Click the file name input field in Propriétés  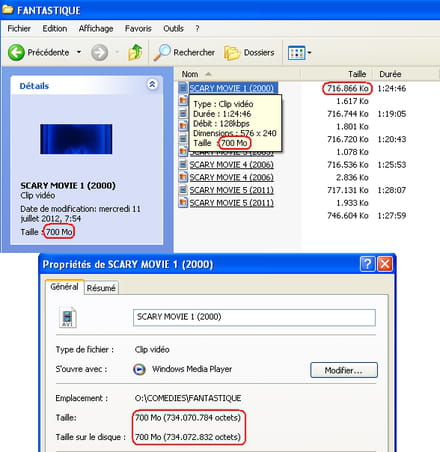tap(254, 317)
